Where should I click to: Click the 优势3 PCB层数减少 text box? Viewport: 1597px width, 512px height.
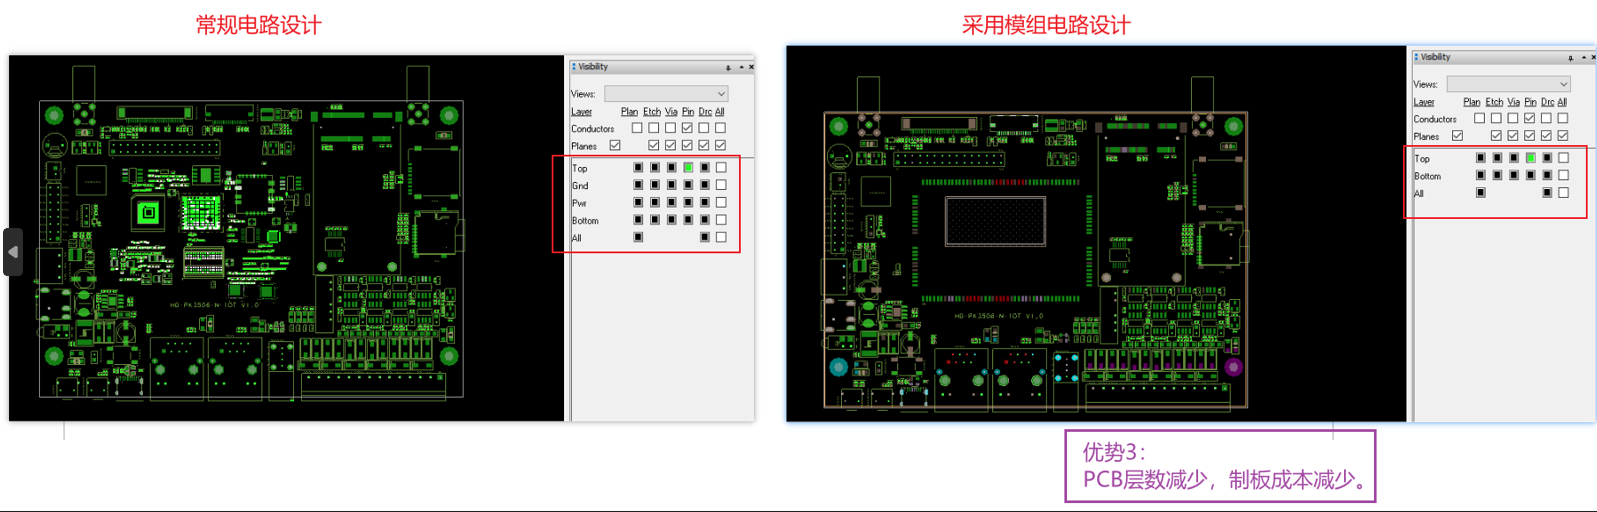(1220, 466)
